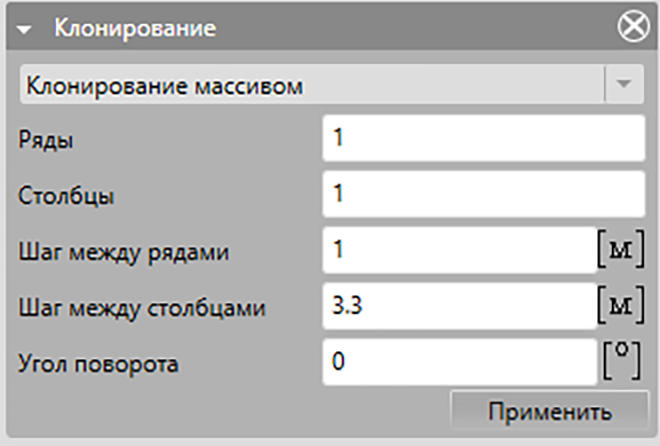Click the meters unit beside row spacing
The image size is (660, 446).
coord(621,249)
